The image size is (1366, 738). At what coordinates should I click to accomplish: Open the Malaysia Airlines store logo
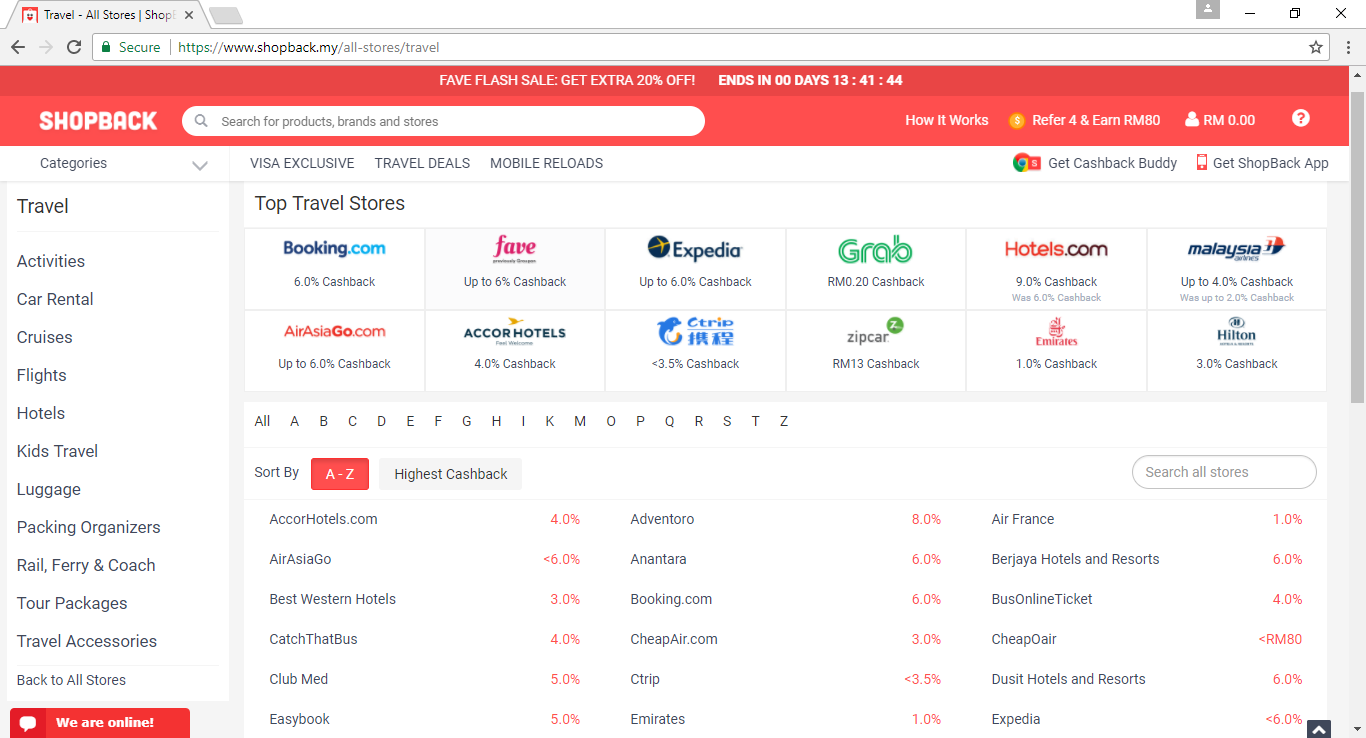click(1236, 249)
